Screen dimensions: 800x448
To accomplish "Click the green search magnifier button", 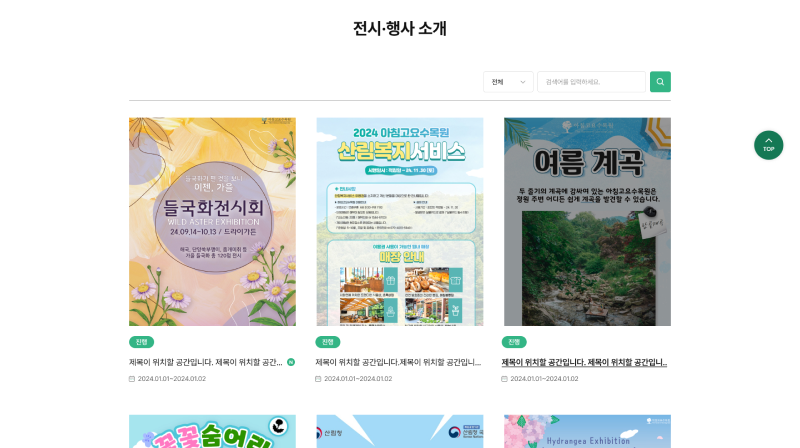I will [x=660, y=82].
